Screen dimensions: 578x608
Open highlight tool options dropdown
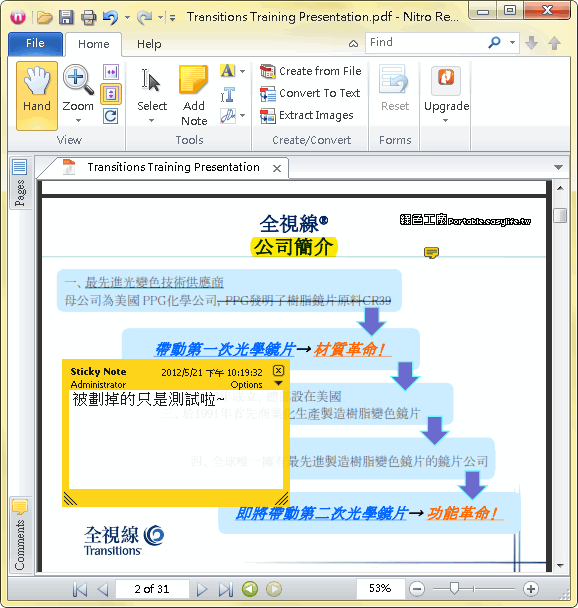tap(243, 71)
